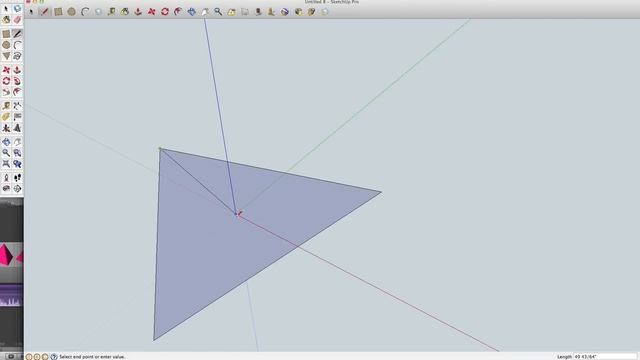This screenshot has height=360, width=640.
Task: Select the Rectangle tool in left palette
Action: (6, 34)
